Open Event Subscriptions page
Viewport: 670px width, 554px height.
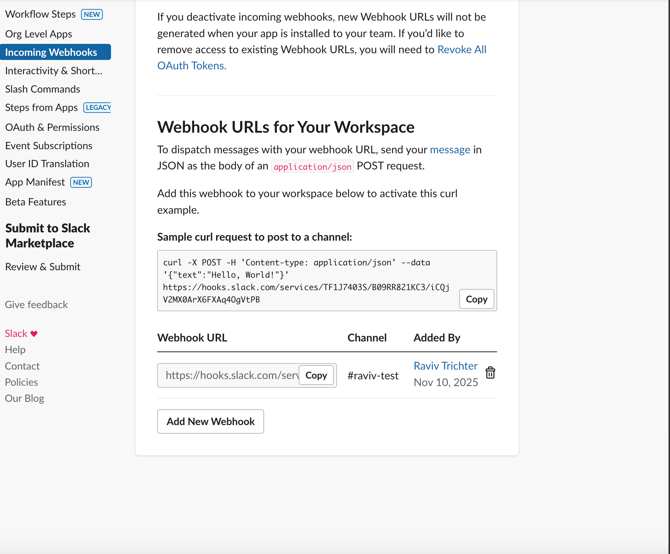[48, 145]
